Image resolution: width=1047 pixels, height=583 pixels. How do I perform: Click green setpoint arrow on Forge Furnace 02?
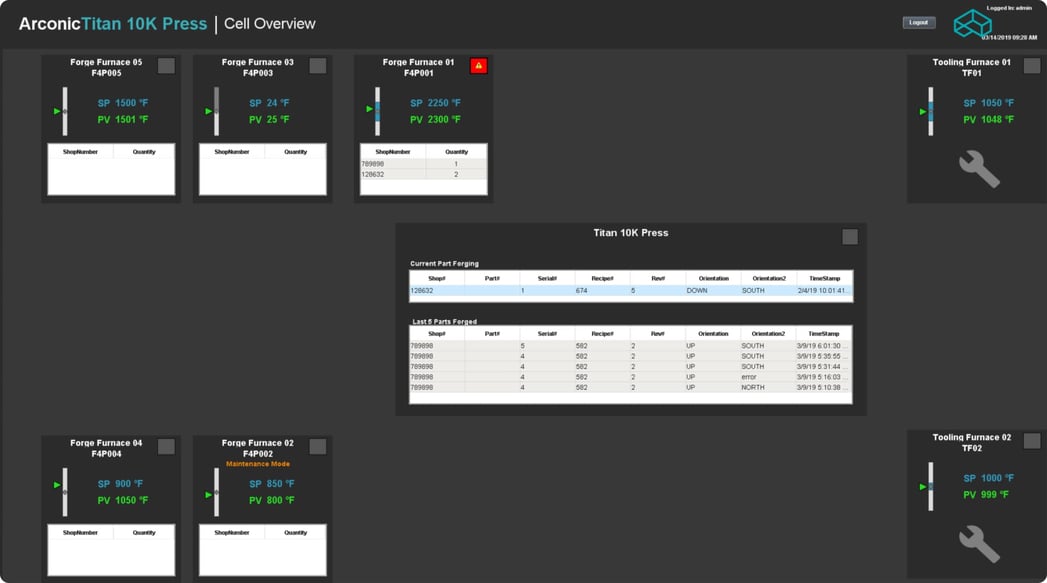(208, 495)
